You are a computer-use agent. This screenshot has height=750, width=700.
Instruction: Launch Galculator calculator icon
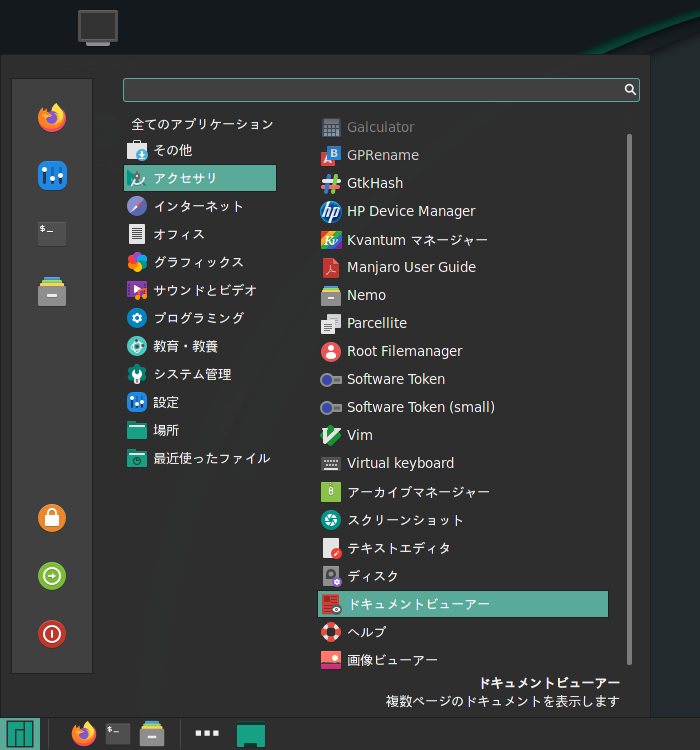(331, 127)
